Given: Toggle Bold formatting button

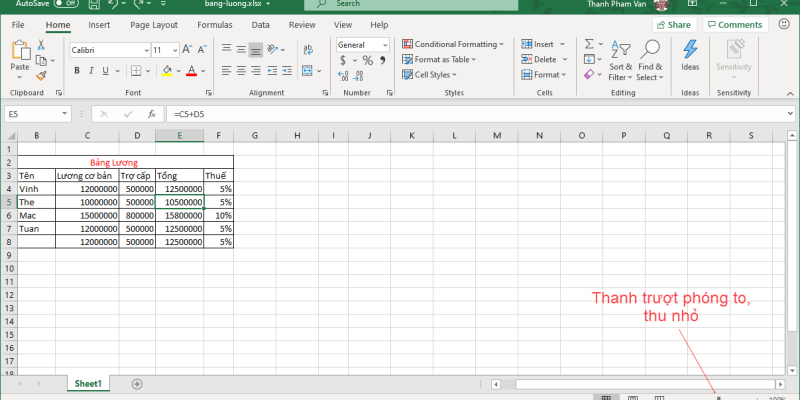Looking at the screenshot, I should 76,71.
